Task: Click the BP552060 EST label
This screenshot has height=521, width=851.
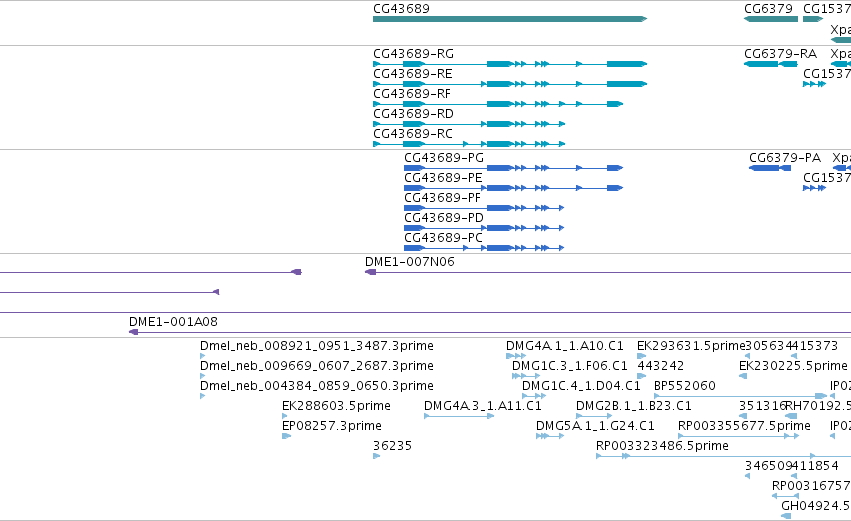Action: point(684,386)
